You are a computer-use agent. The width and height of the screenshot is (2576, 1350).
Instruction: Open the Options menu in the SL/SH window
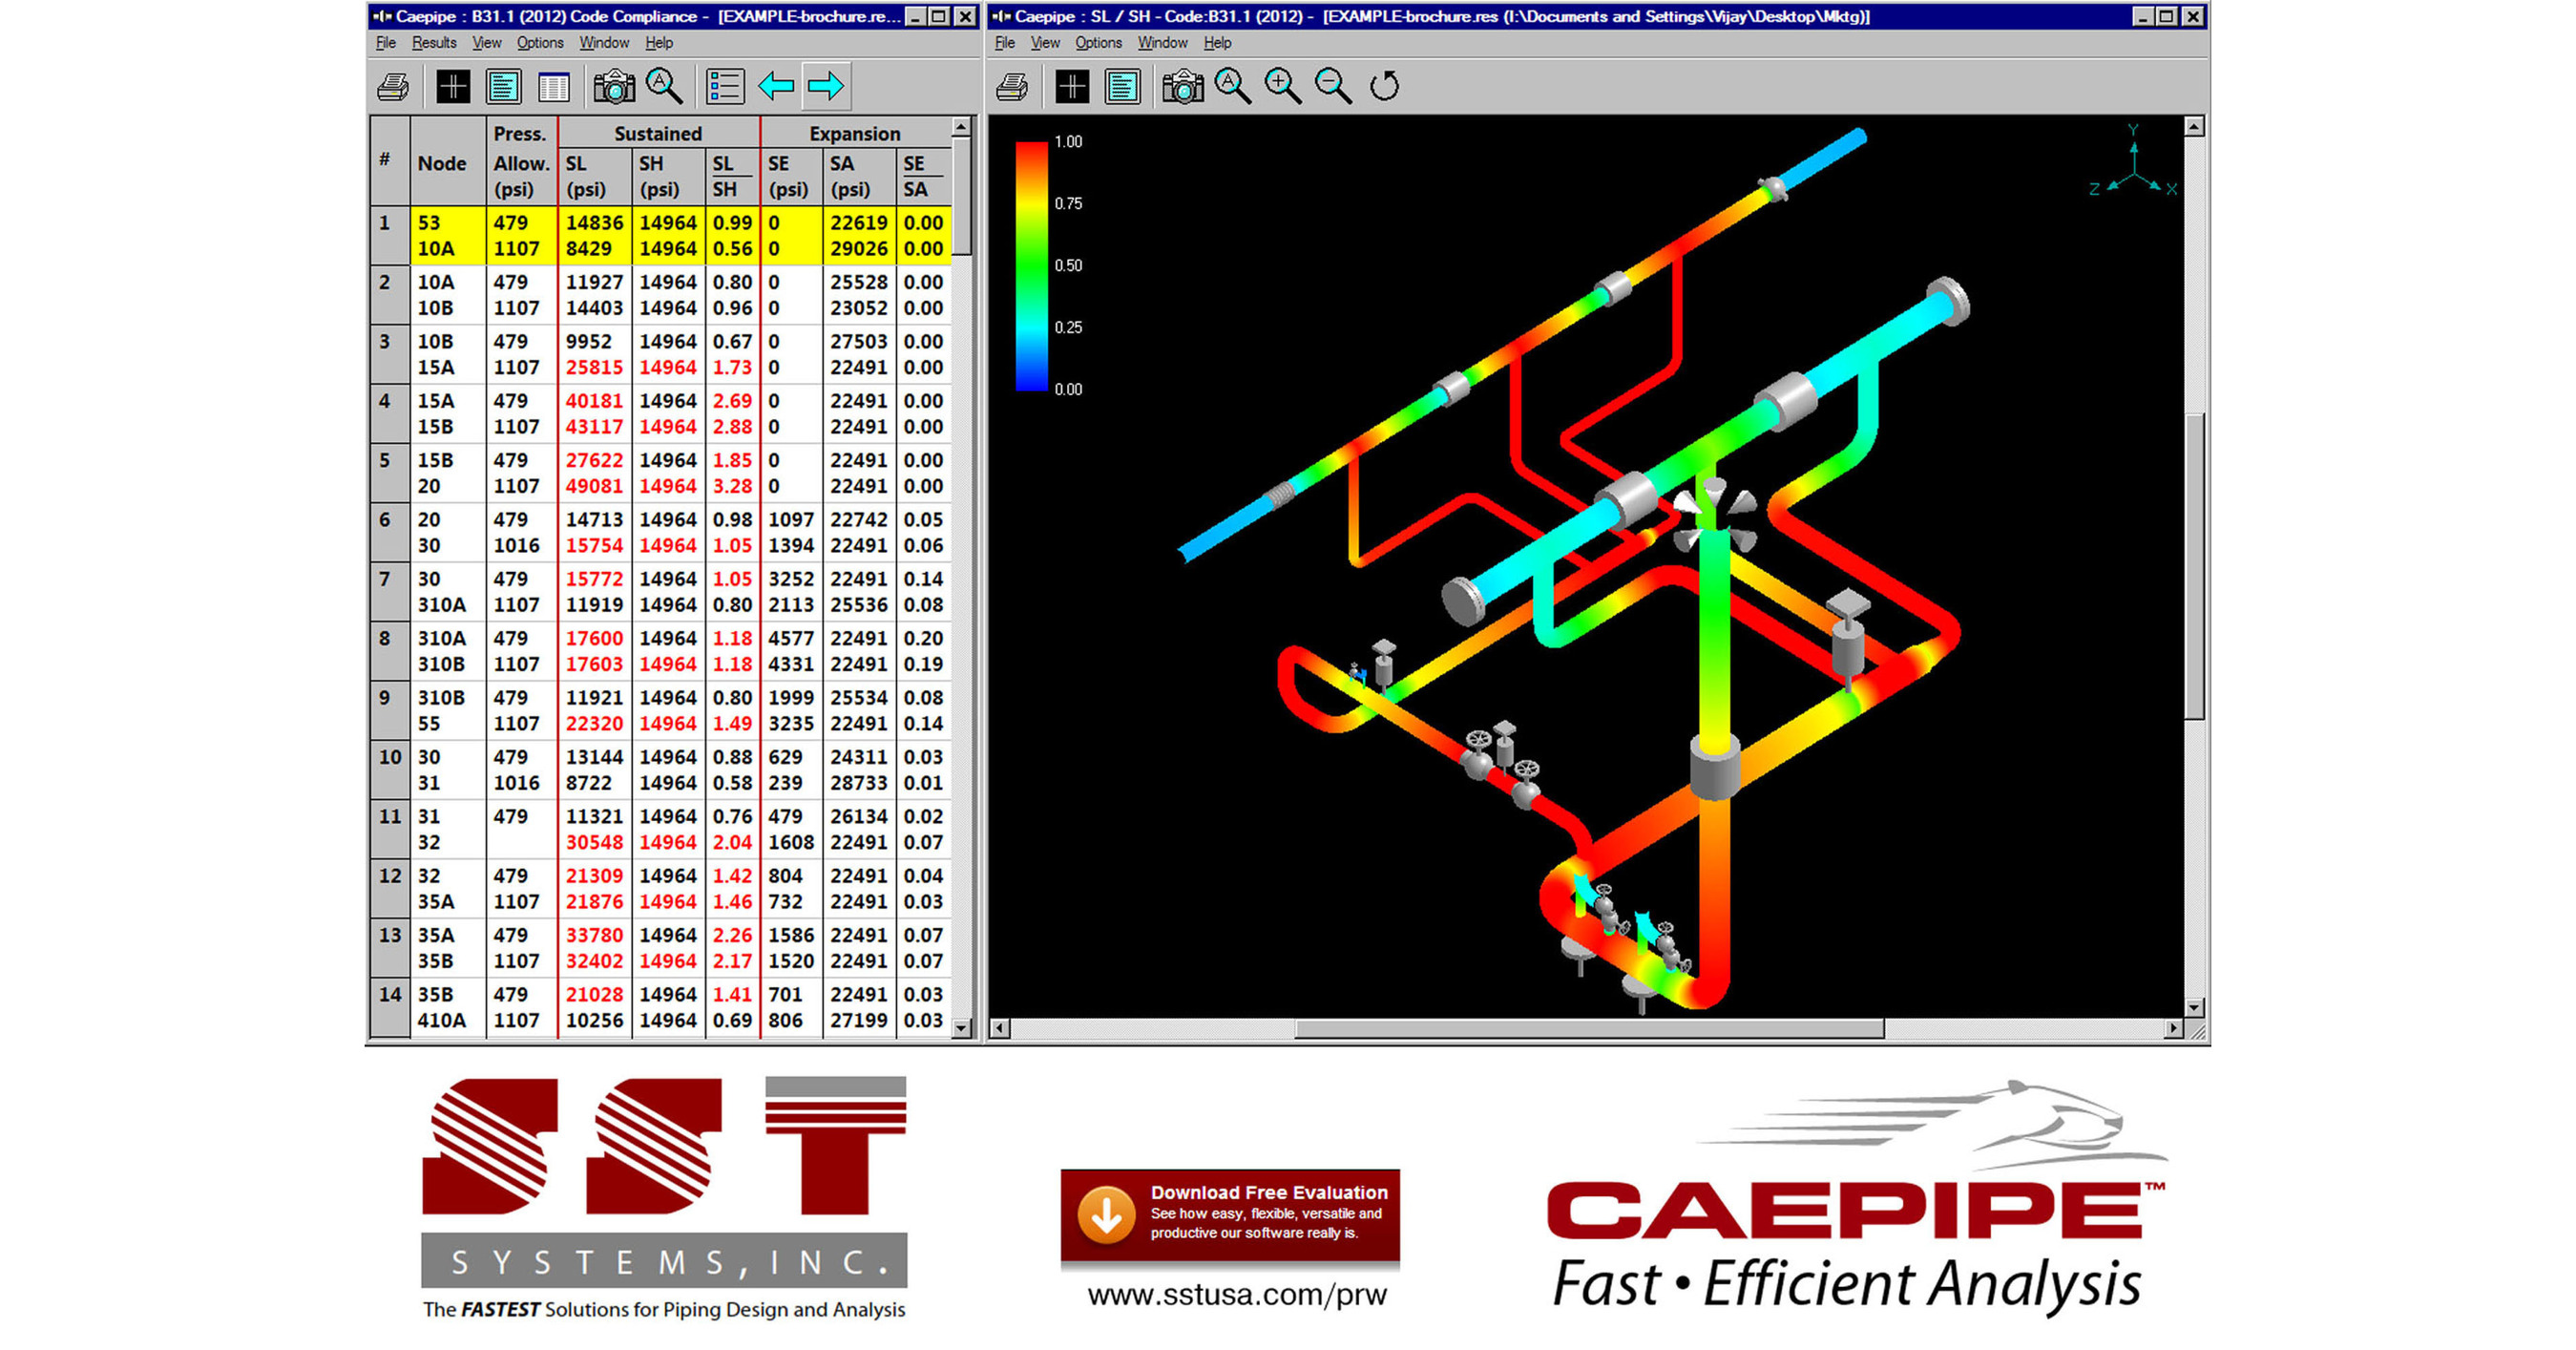tap(1097, 42)
